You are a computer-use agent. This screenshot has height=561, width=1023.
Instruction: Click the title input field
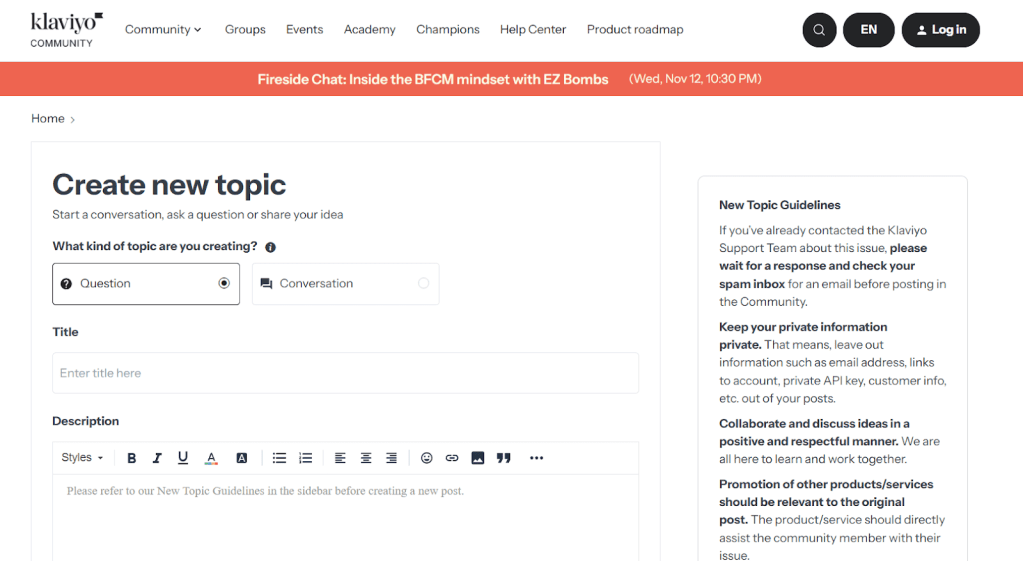coord(345,373)
